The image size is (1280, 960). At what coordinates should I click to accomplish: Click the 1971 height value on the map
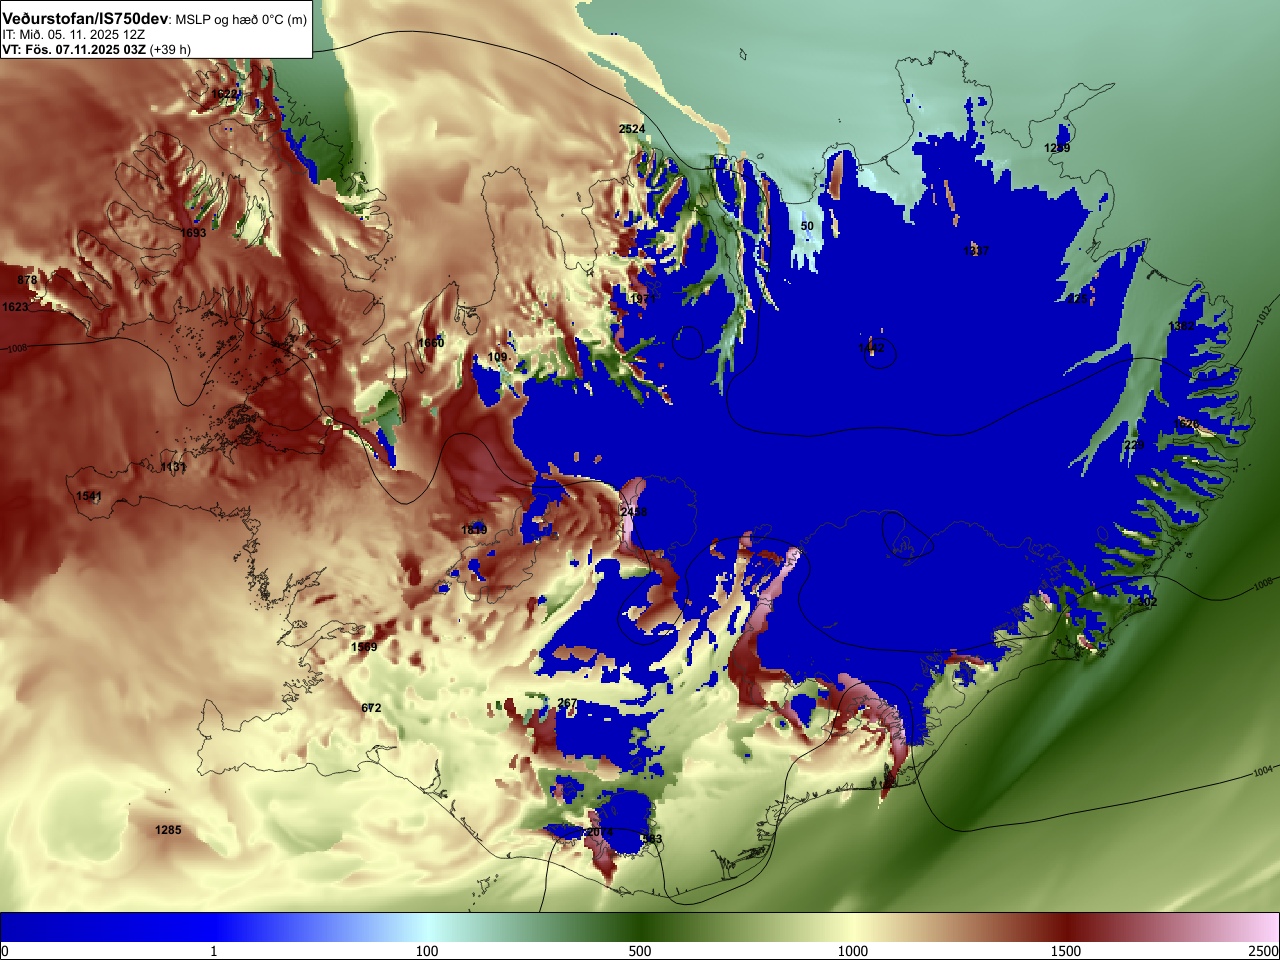point(644,299)
